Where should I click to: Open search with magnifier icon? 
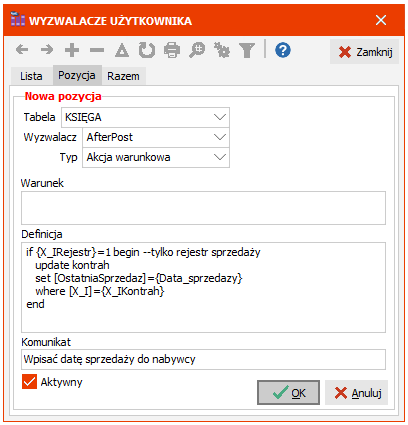point(197,50)
